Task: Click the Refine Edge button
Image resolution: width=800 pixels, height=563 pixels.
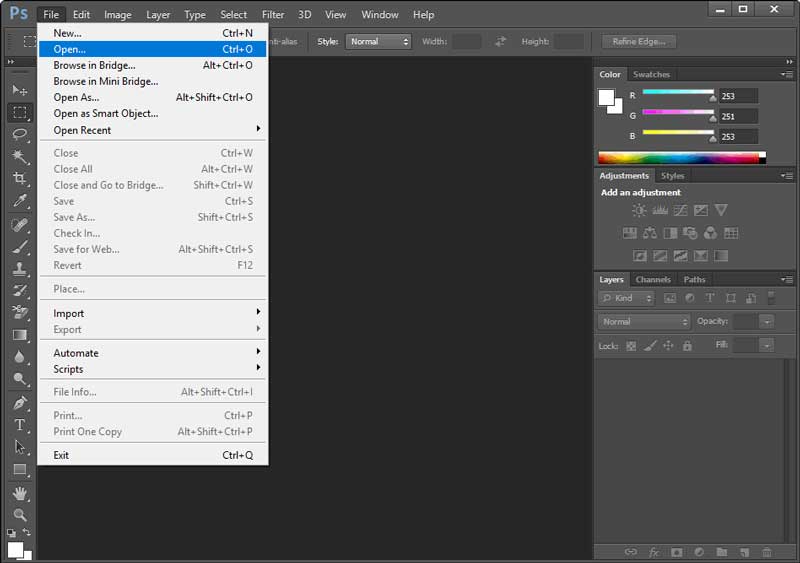Action: [x=639, y=42]
